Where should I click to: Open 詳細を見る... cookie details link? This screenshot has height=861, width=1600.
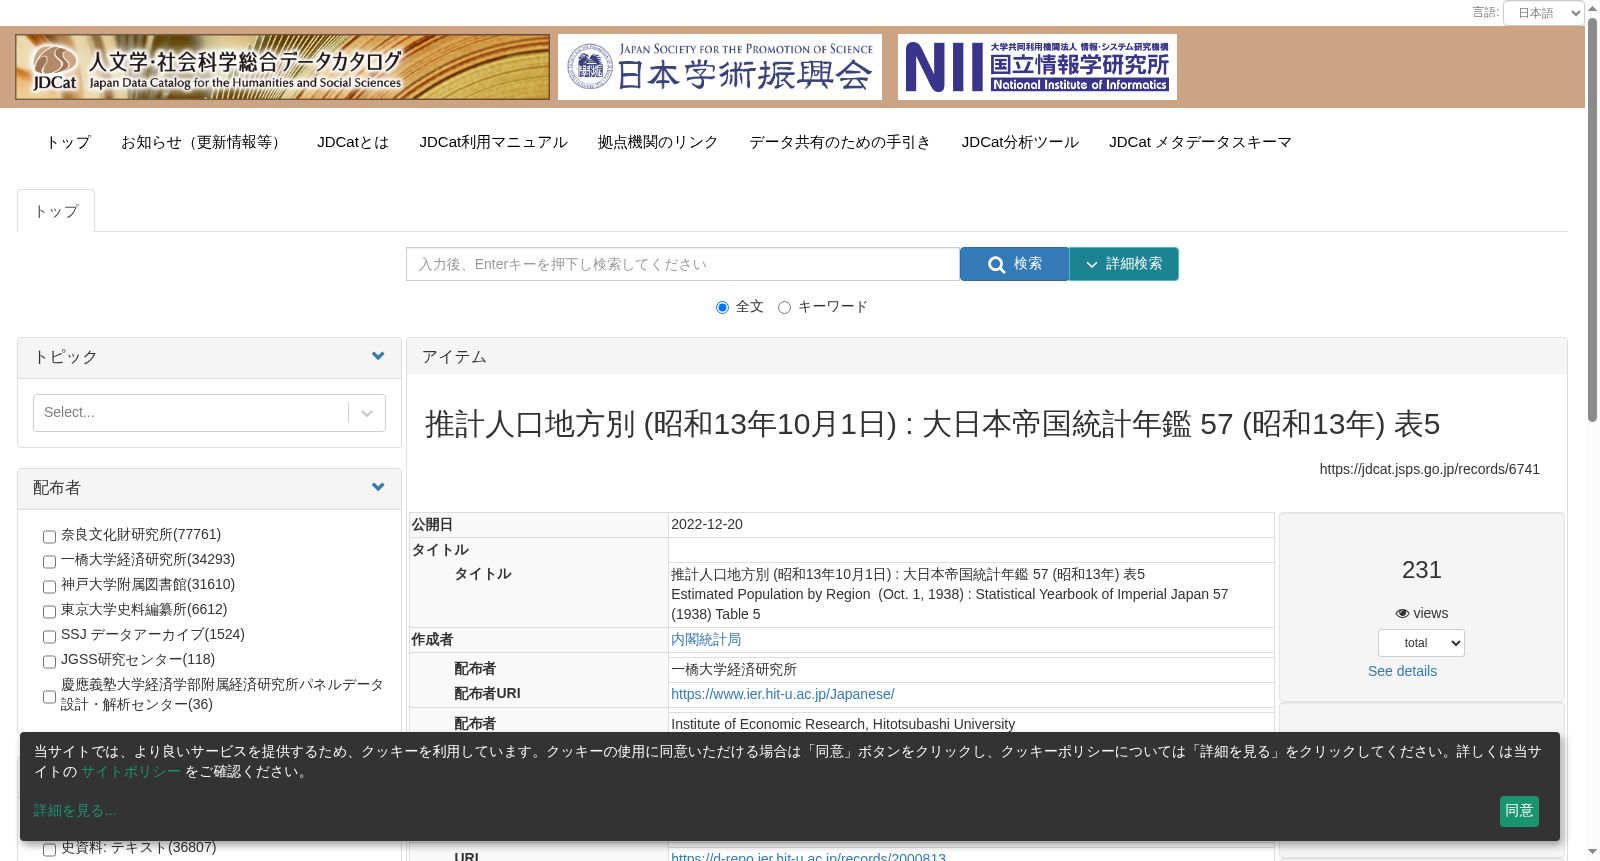point(75,811)
